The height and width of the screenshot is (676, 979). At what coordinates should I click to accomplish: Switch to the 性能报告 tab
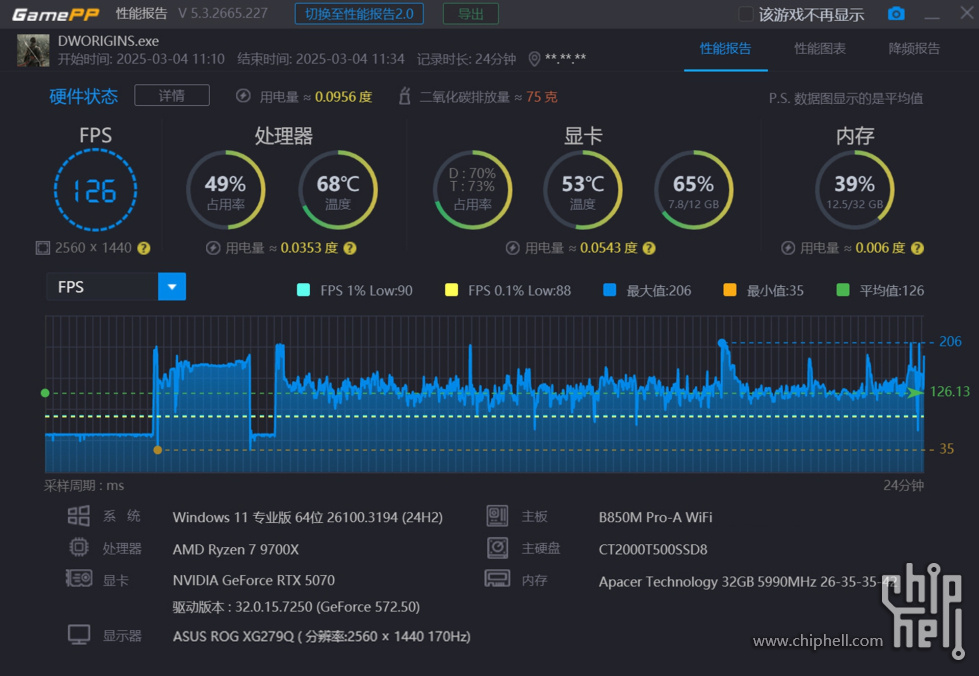click(726, 49)
